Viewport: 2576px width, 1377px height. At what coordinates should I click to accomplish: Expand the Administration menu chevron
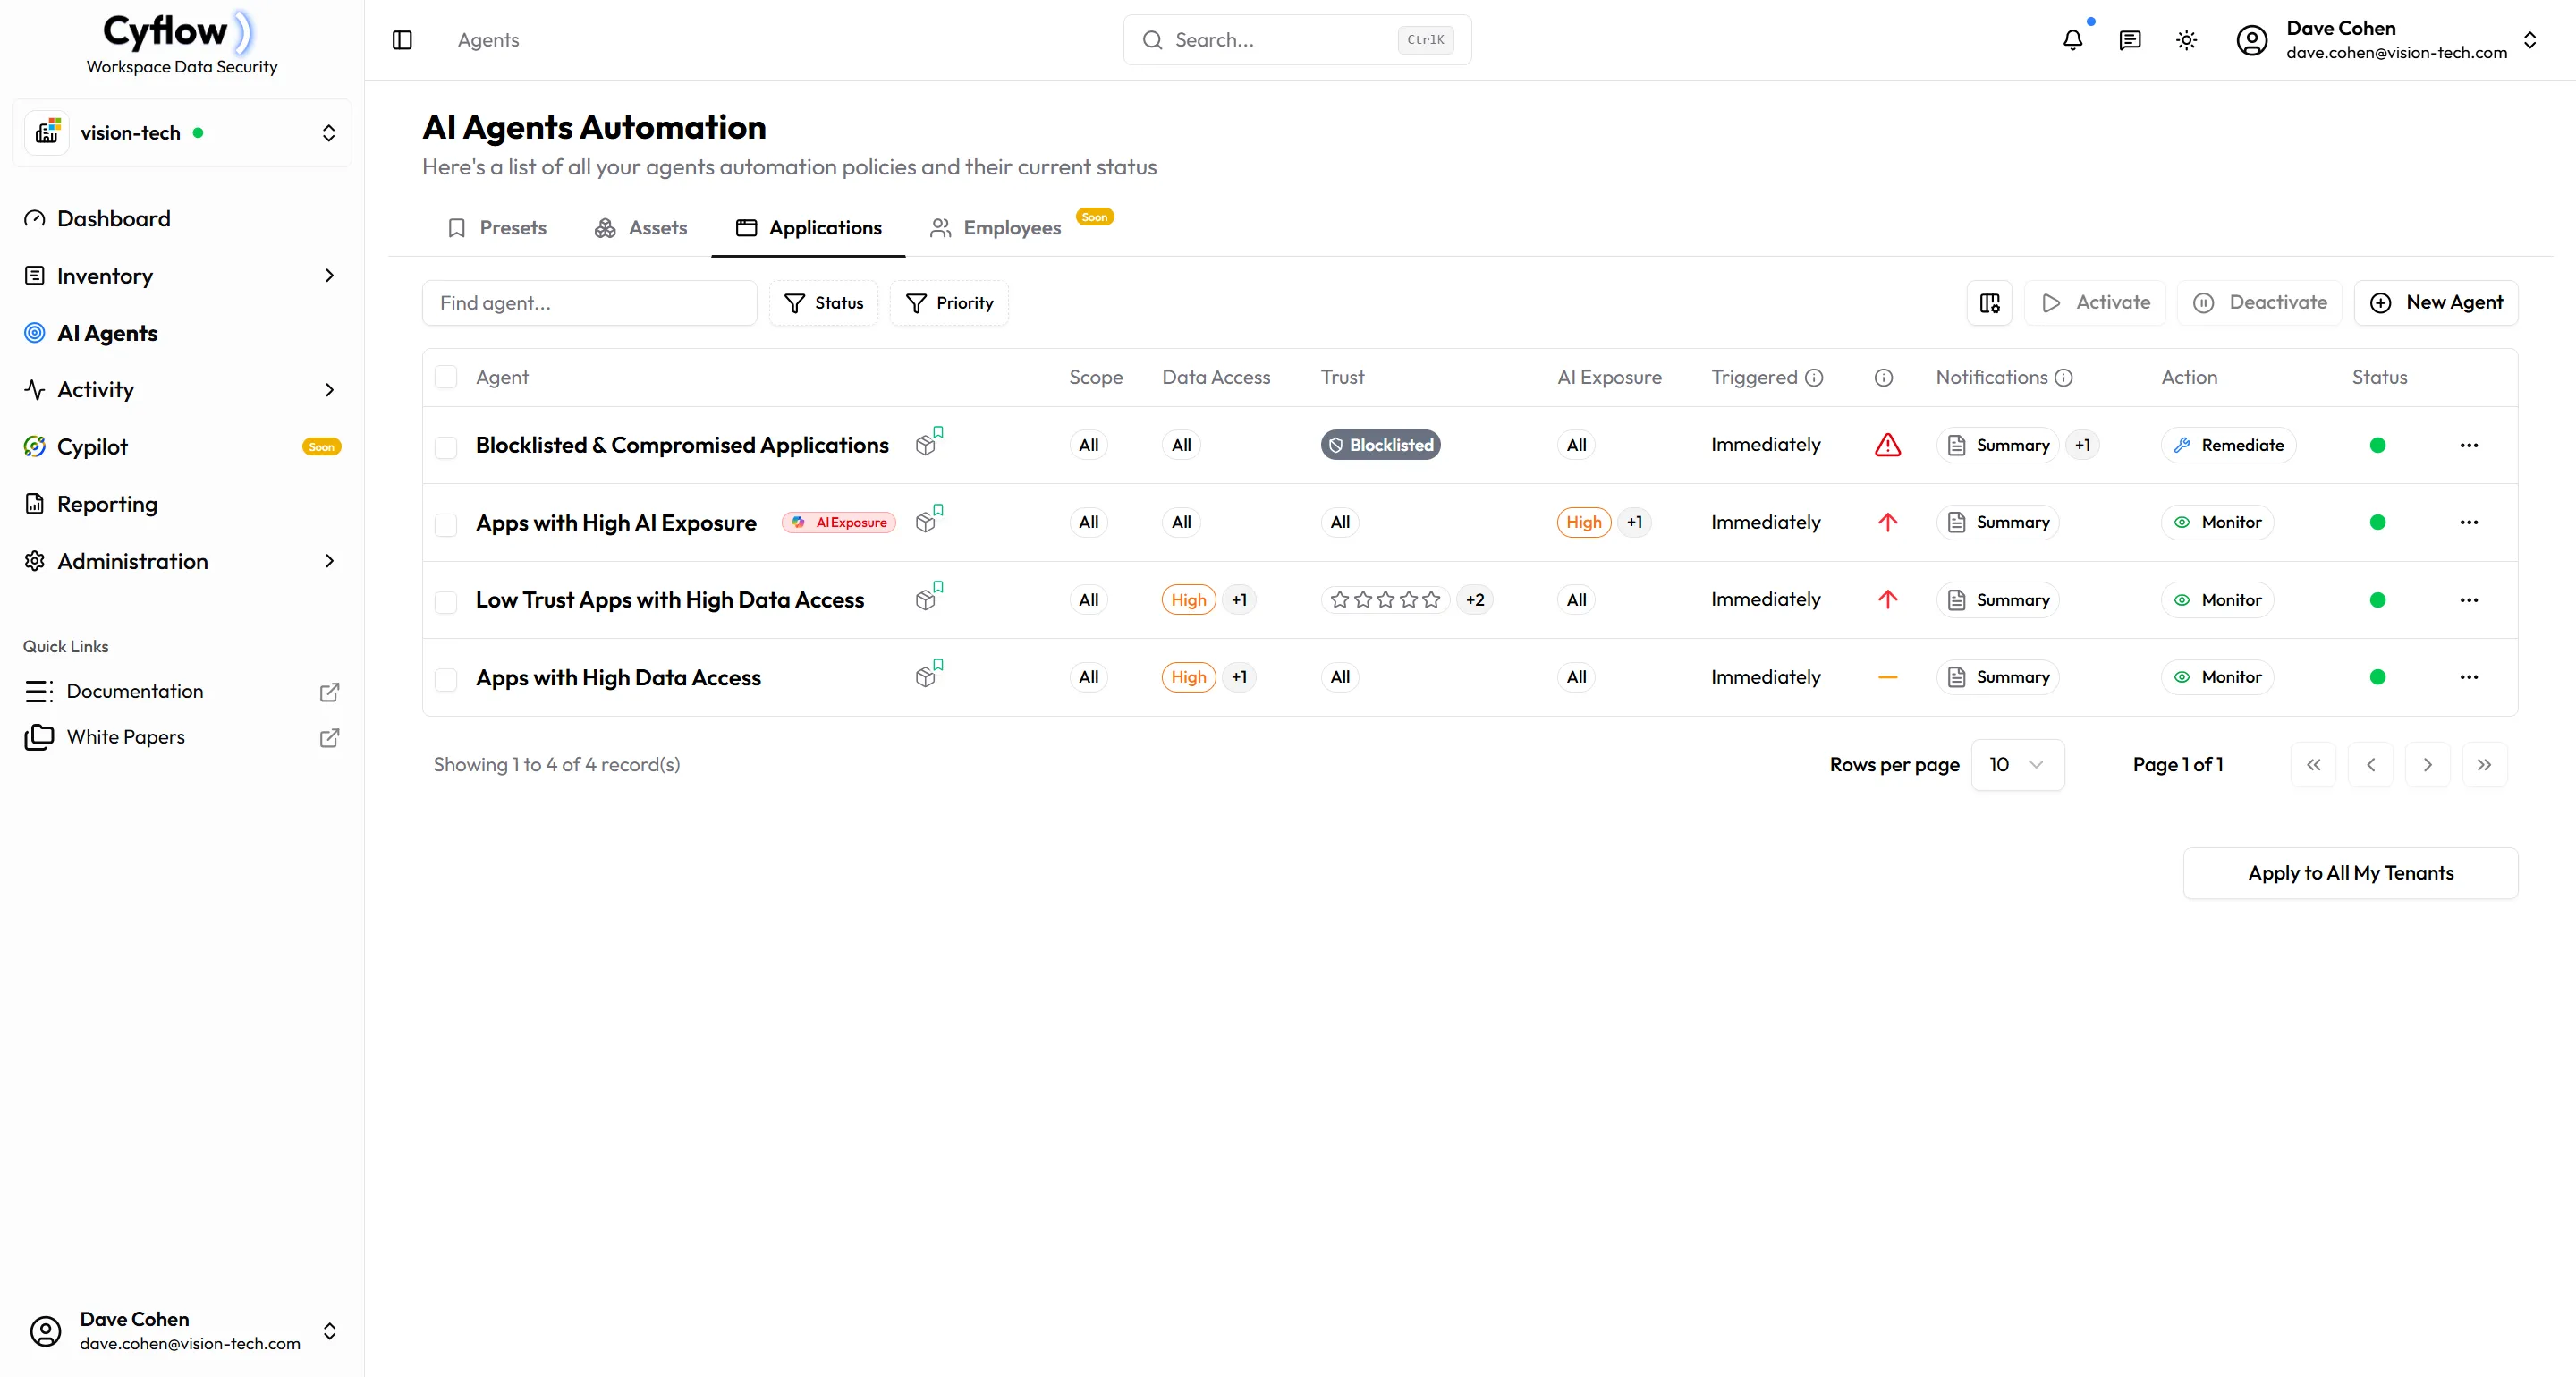(x=330, y=561)
